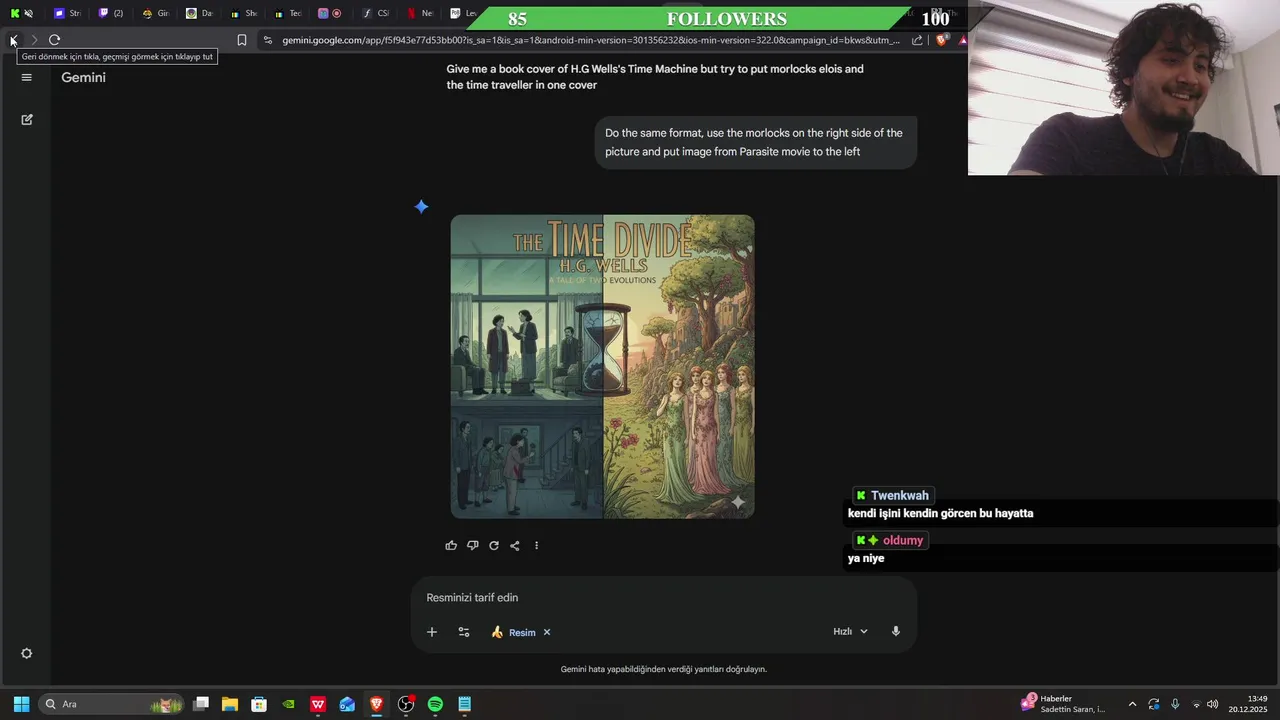Click the blue Gemini sparkle icon
This screenshot has width=1280, height=720.
point(422,207)
